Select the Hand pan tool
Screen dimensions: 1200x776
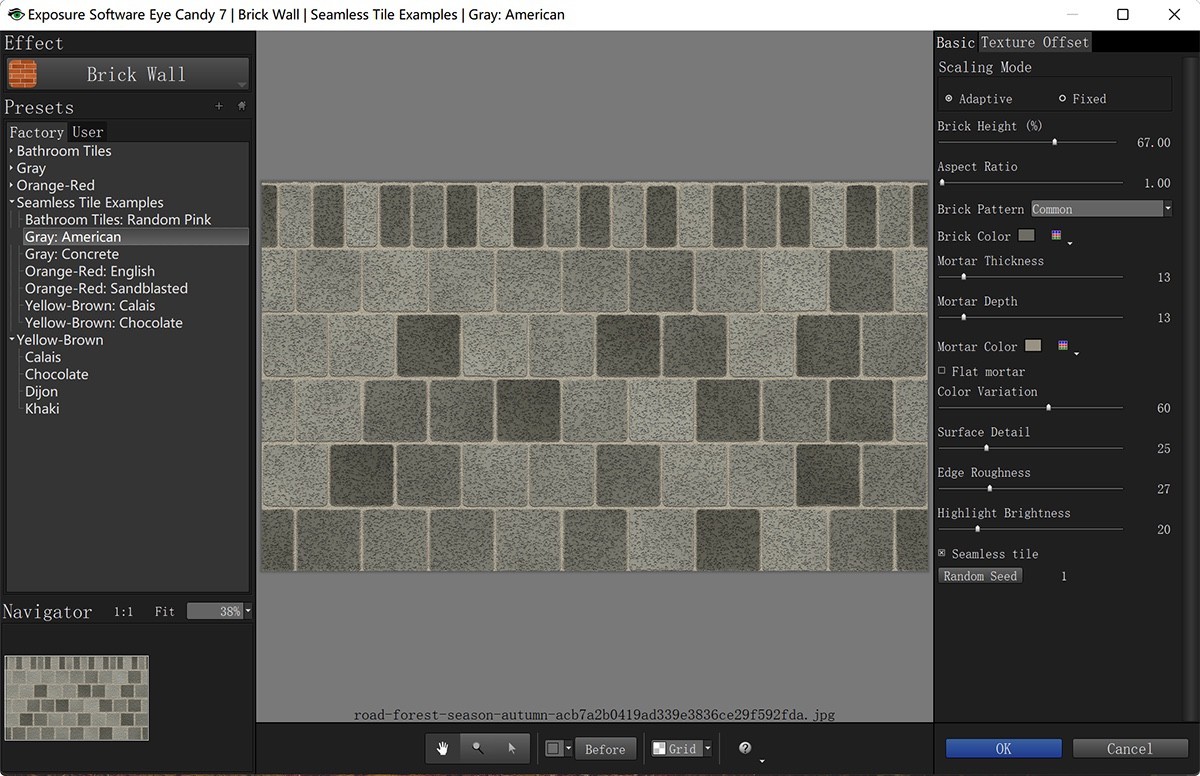tap(442, 748)
